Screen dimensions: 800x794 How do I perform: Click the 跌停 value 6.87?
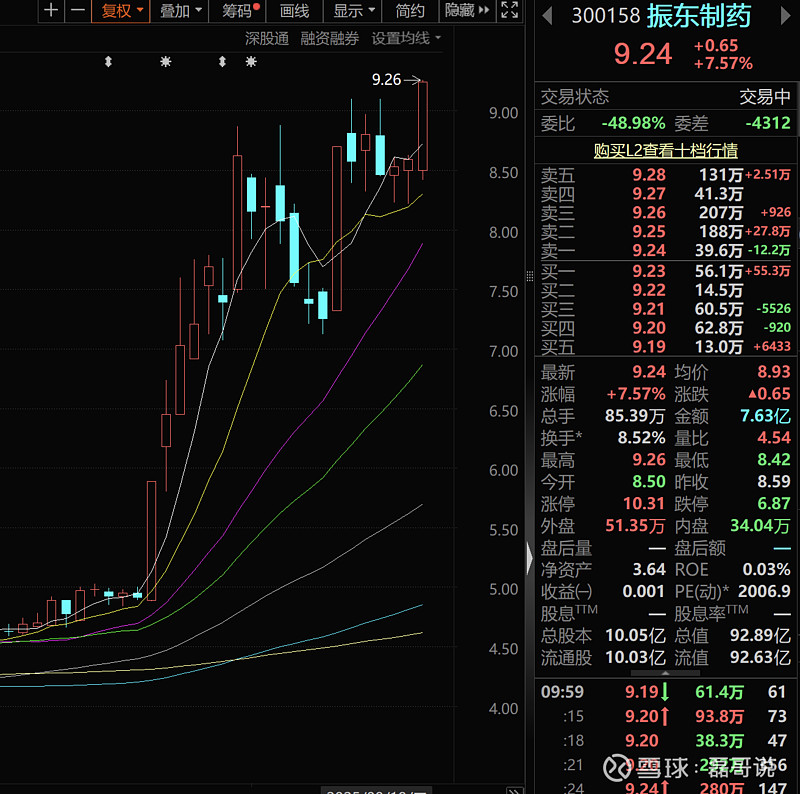tap(773, 504)
